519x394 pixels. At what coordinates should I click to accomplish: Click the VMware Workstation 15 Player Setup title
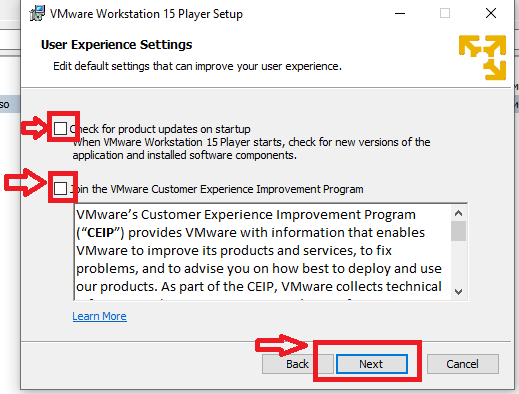click(146, 14)
